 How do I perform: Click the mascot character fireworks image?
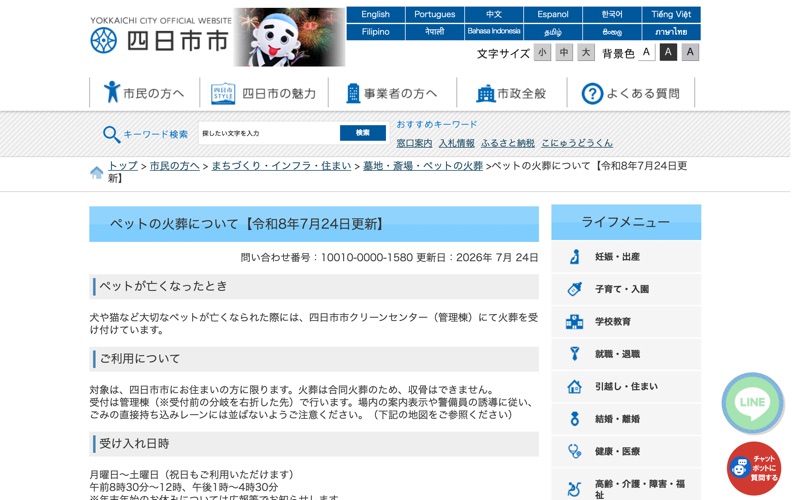289,37
